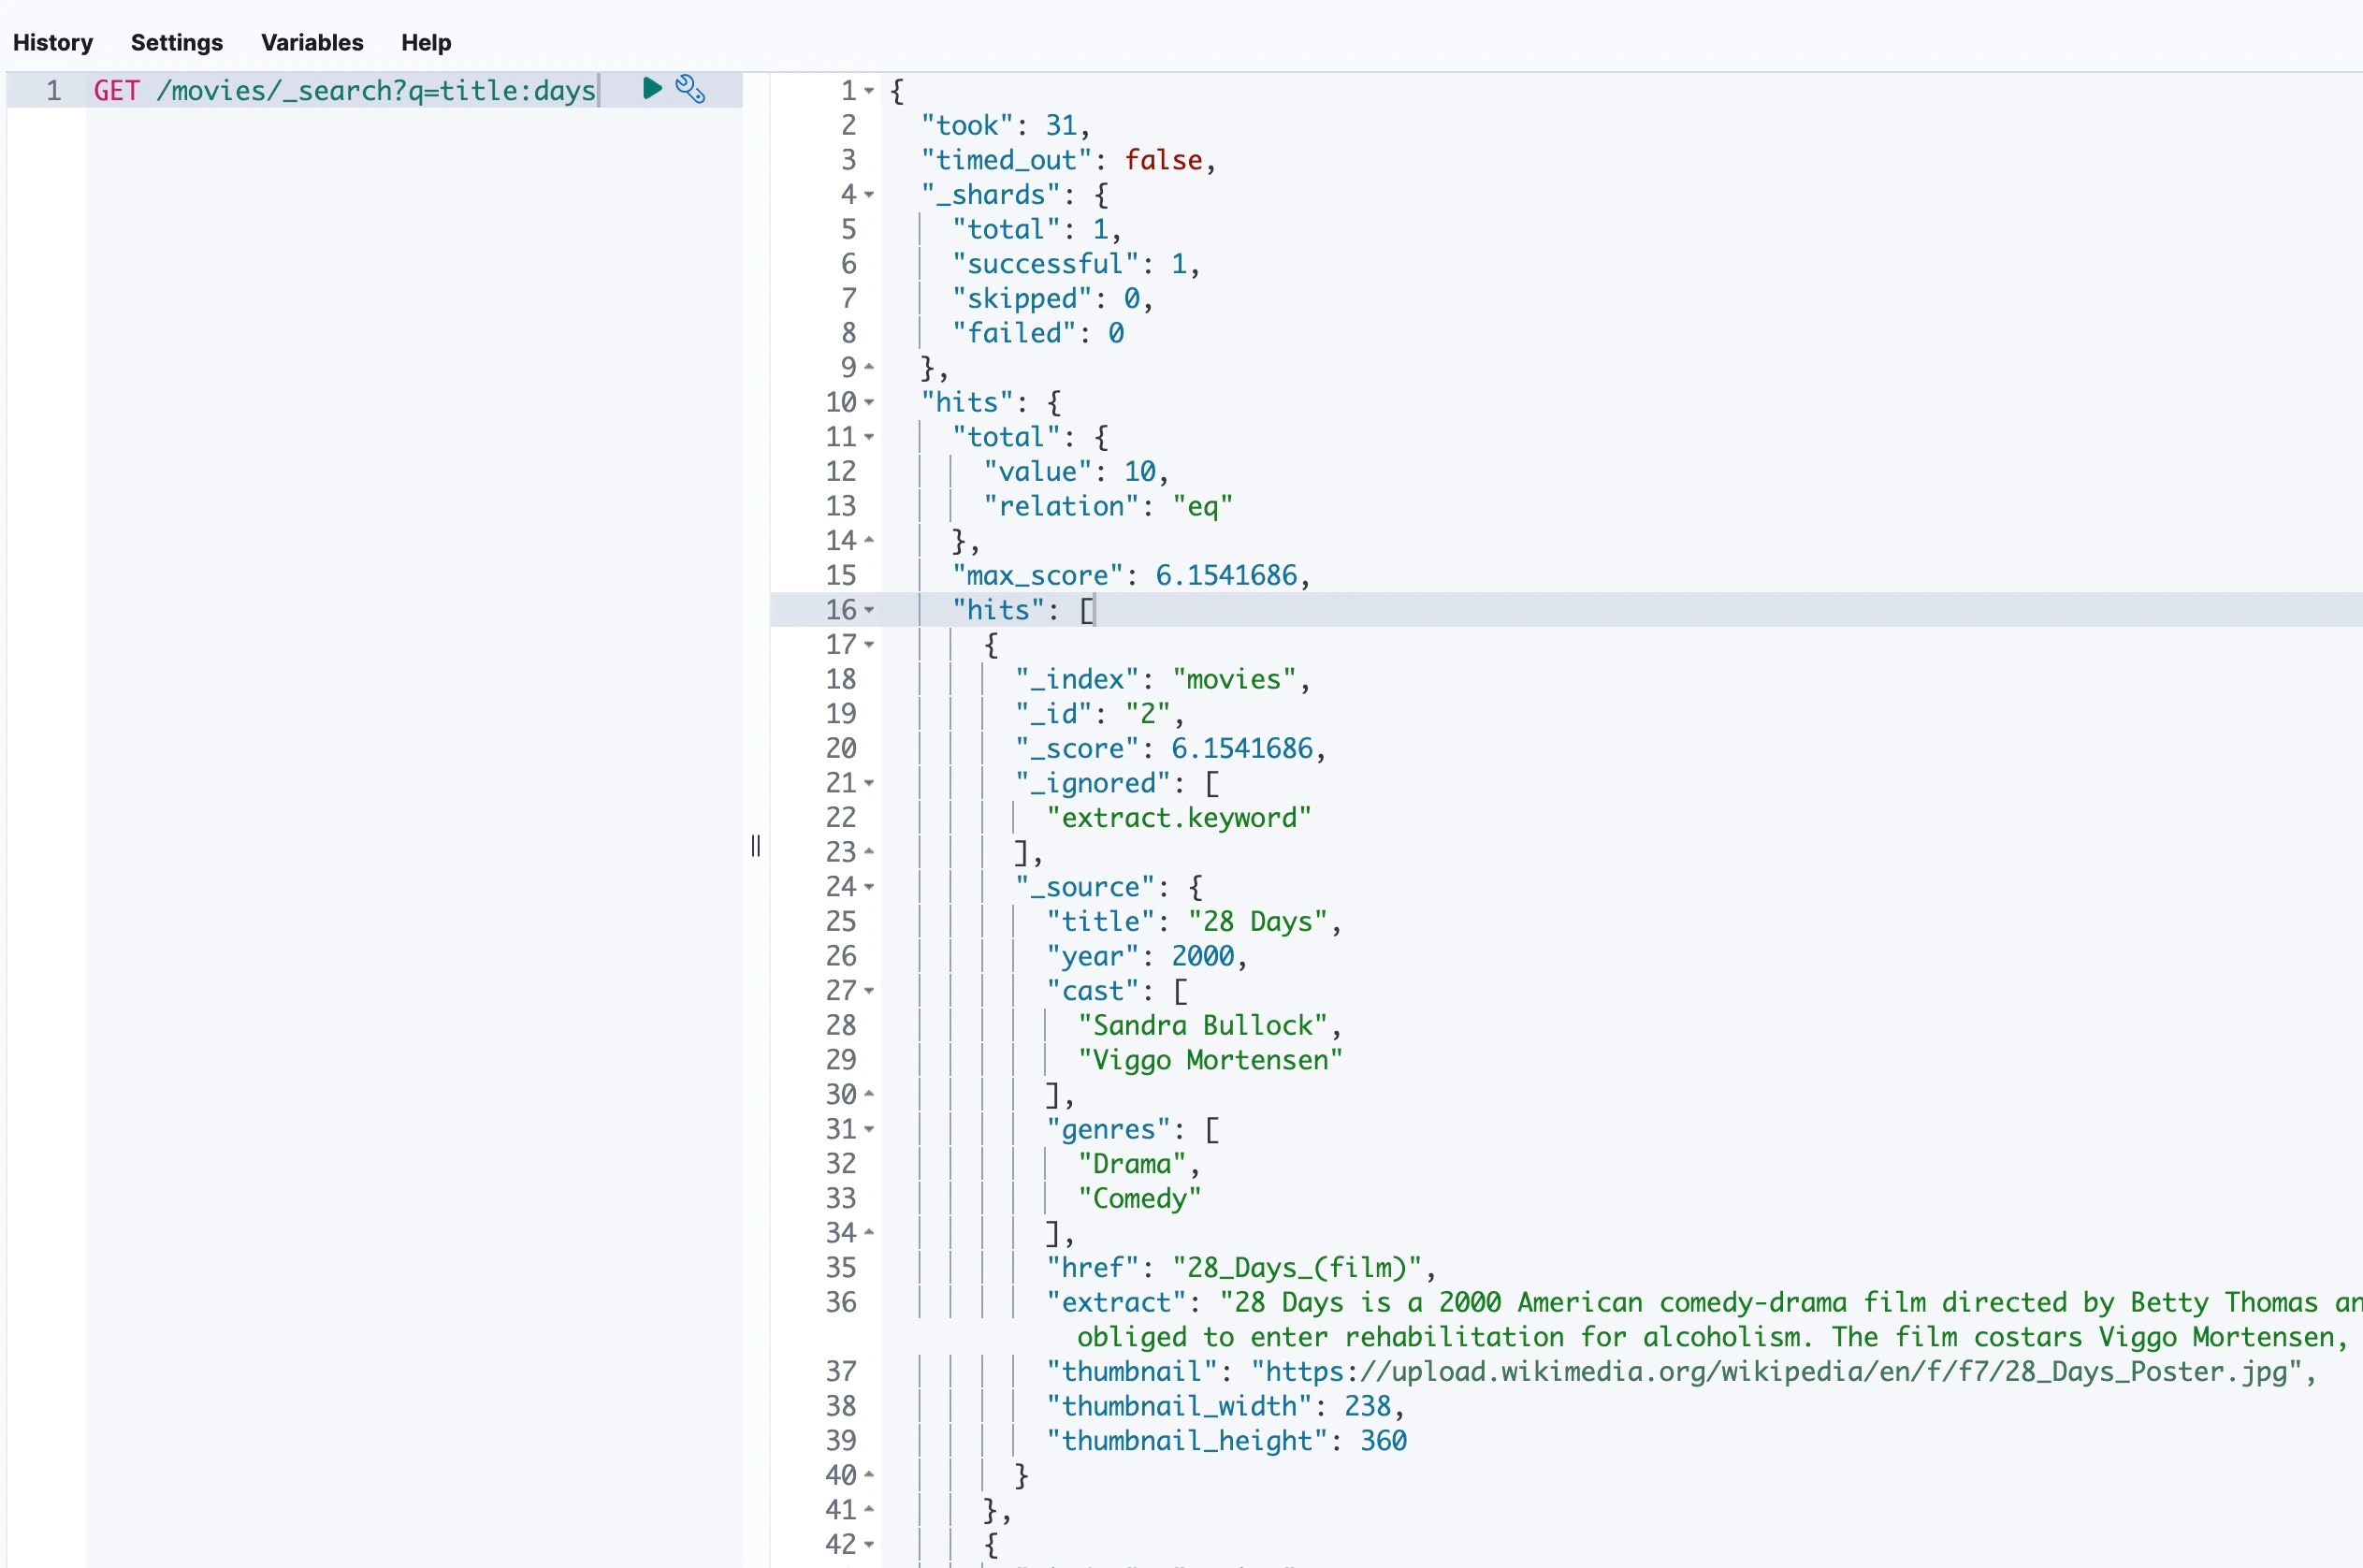Fold the second hit object on line 42
2363x1568 pixels.
(x=869, y=1545)
